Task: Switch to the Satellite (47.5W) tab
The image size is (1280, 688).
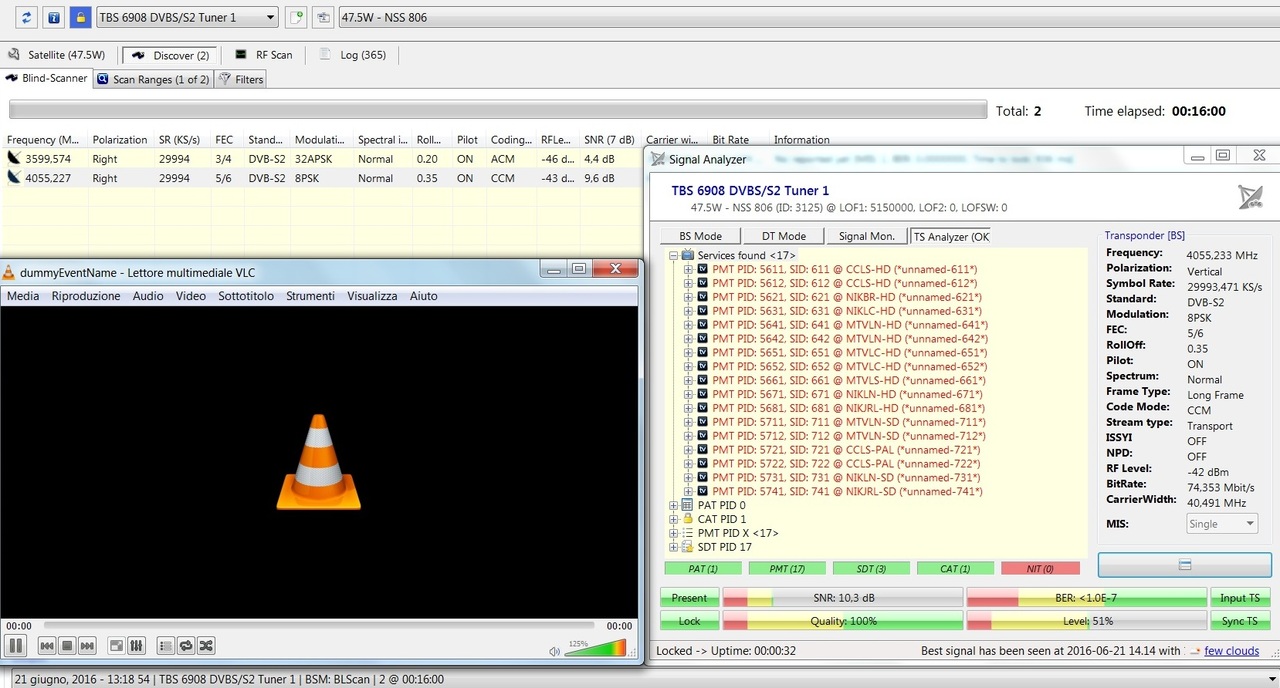Action: 57,55
